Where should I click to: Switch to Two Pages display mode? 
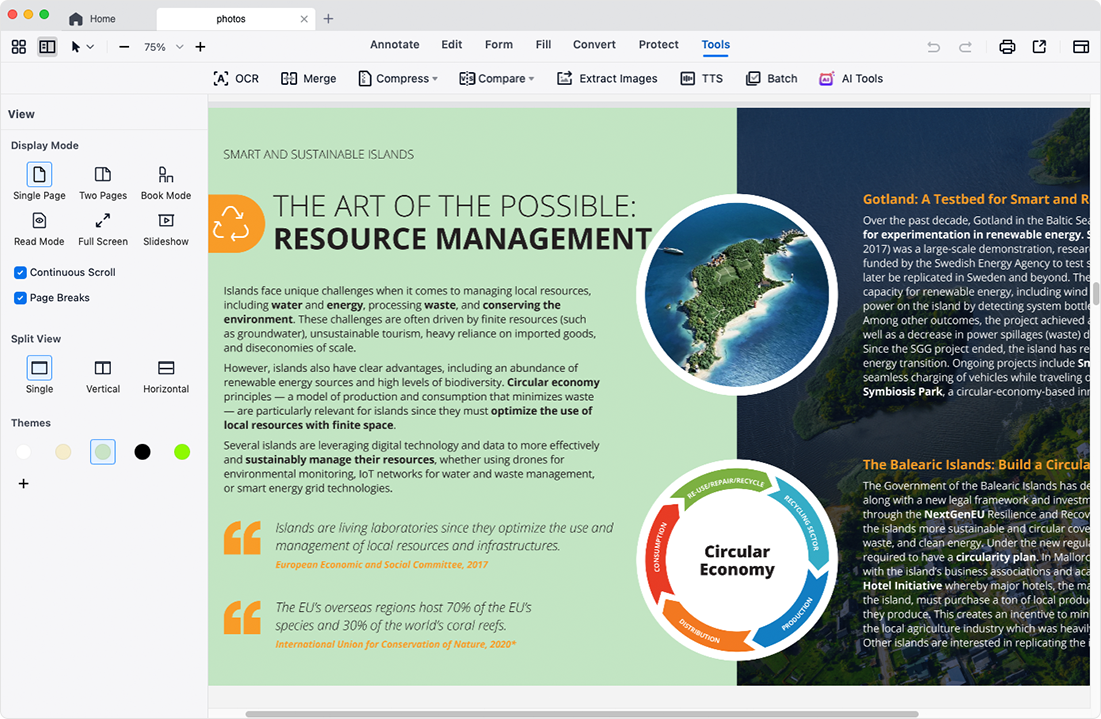(x=103, y=182)
